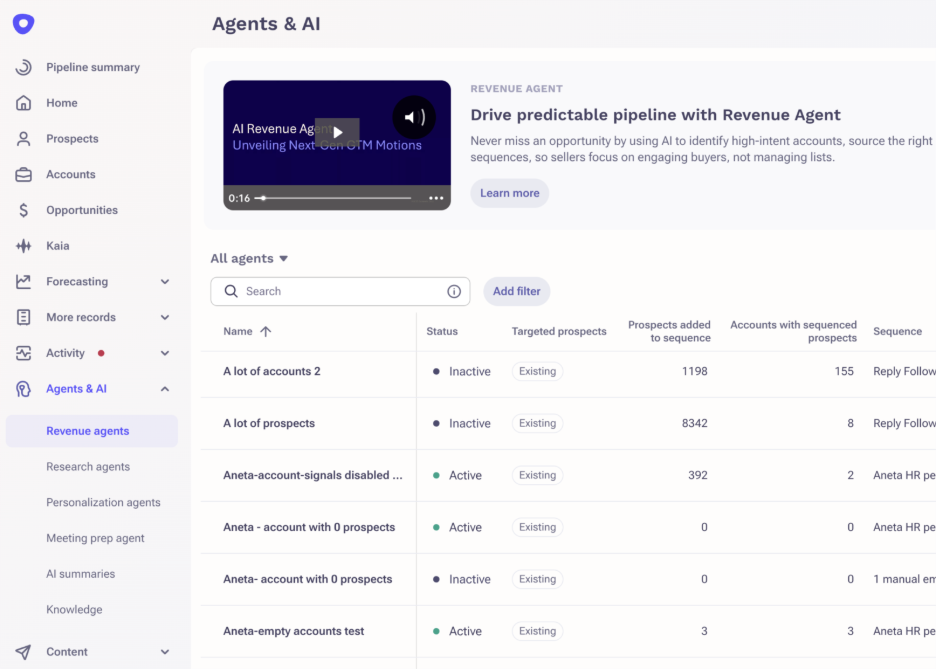Click the Agents & AI page title
This screenshot has width=936, height=669.
[266, 24]
